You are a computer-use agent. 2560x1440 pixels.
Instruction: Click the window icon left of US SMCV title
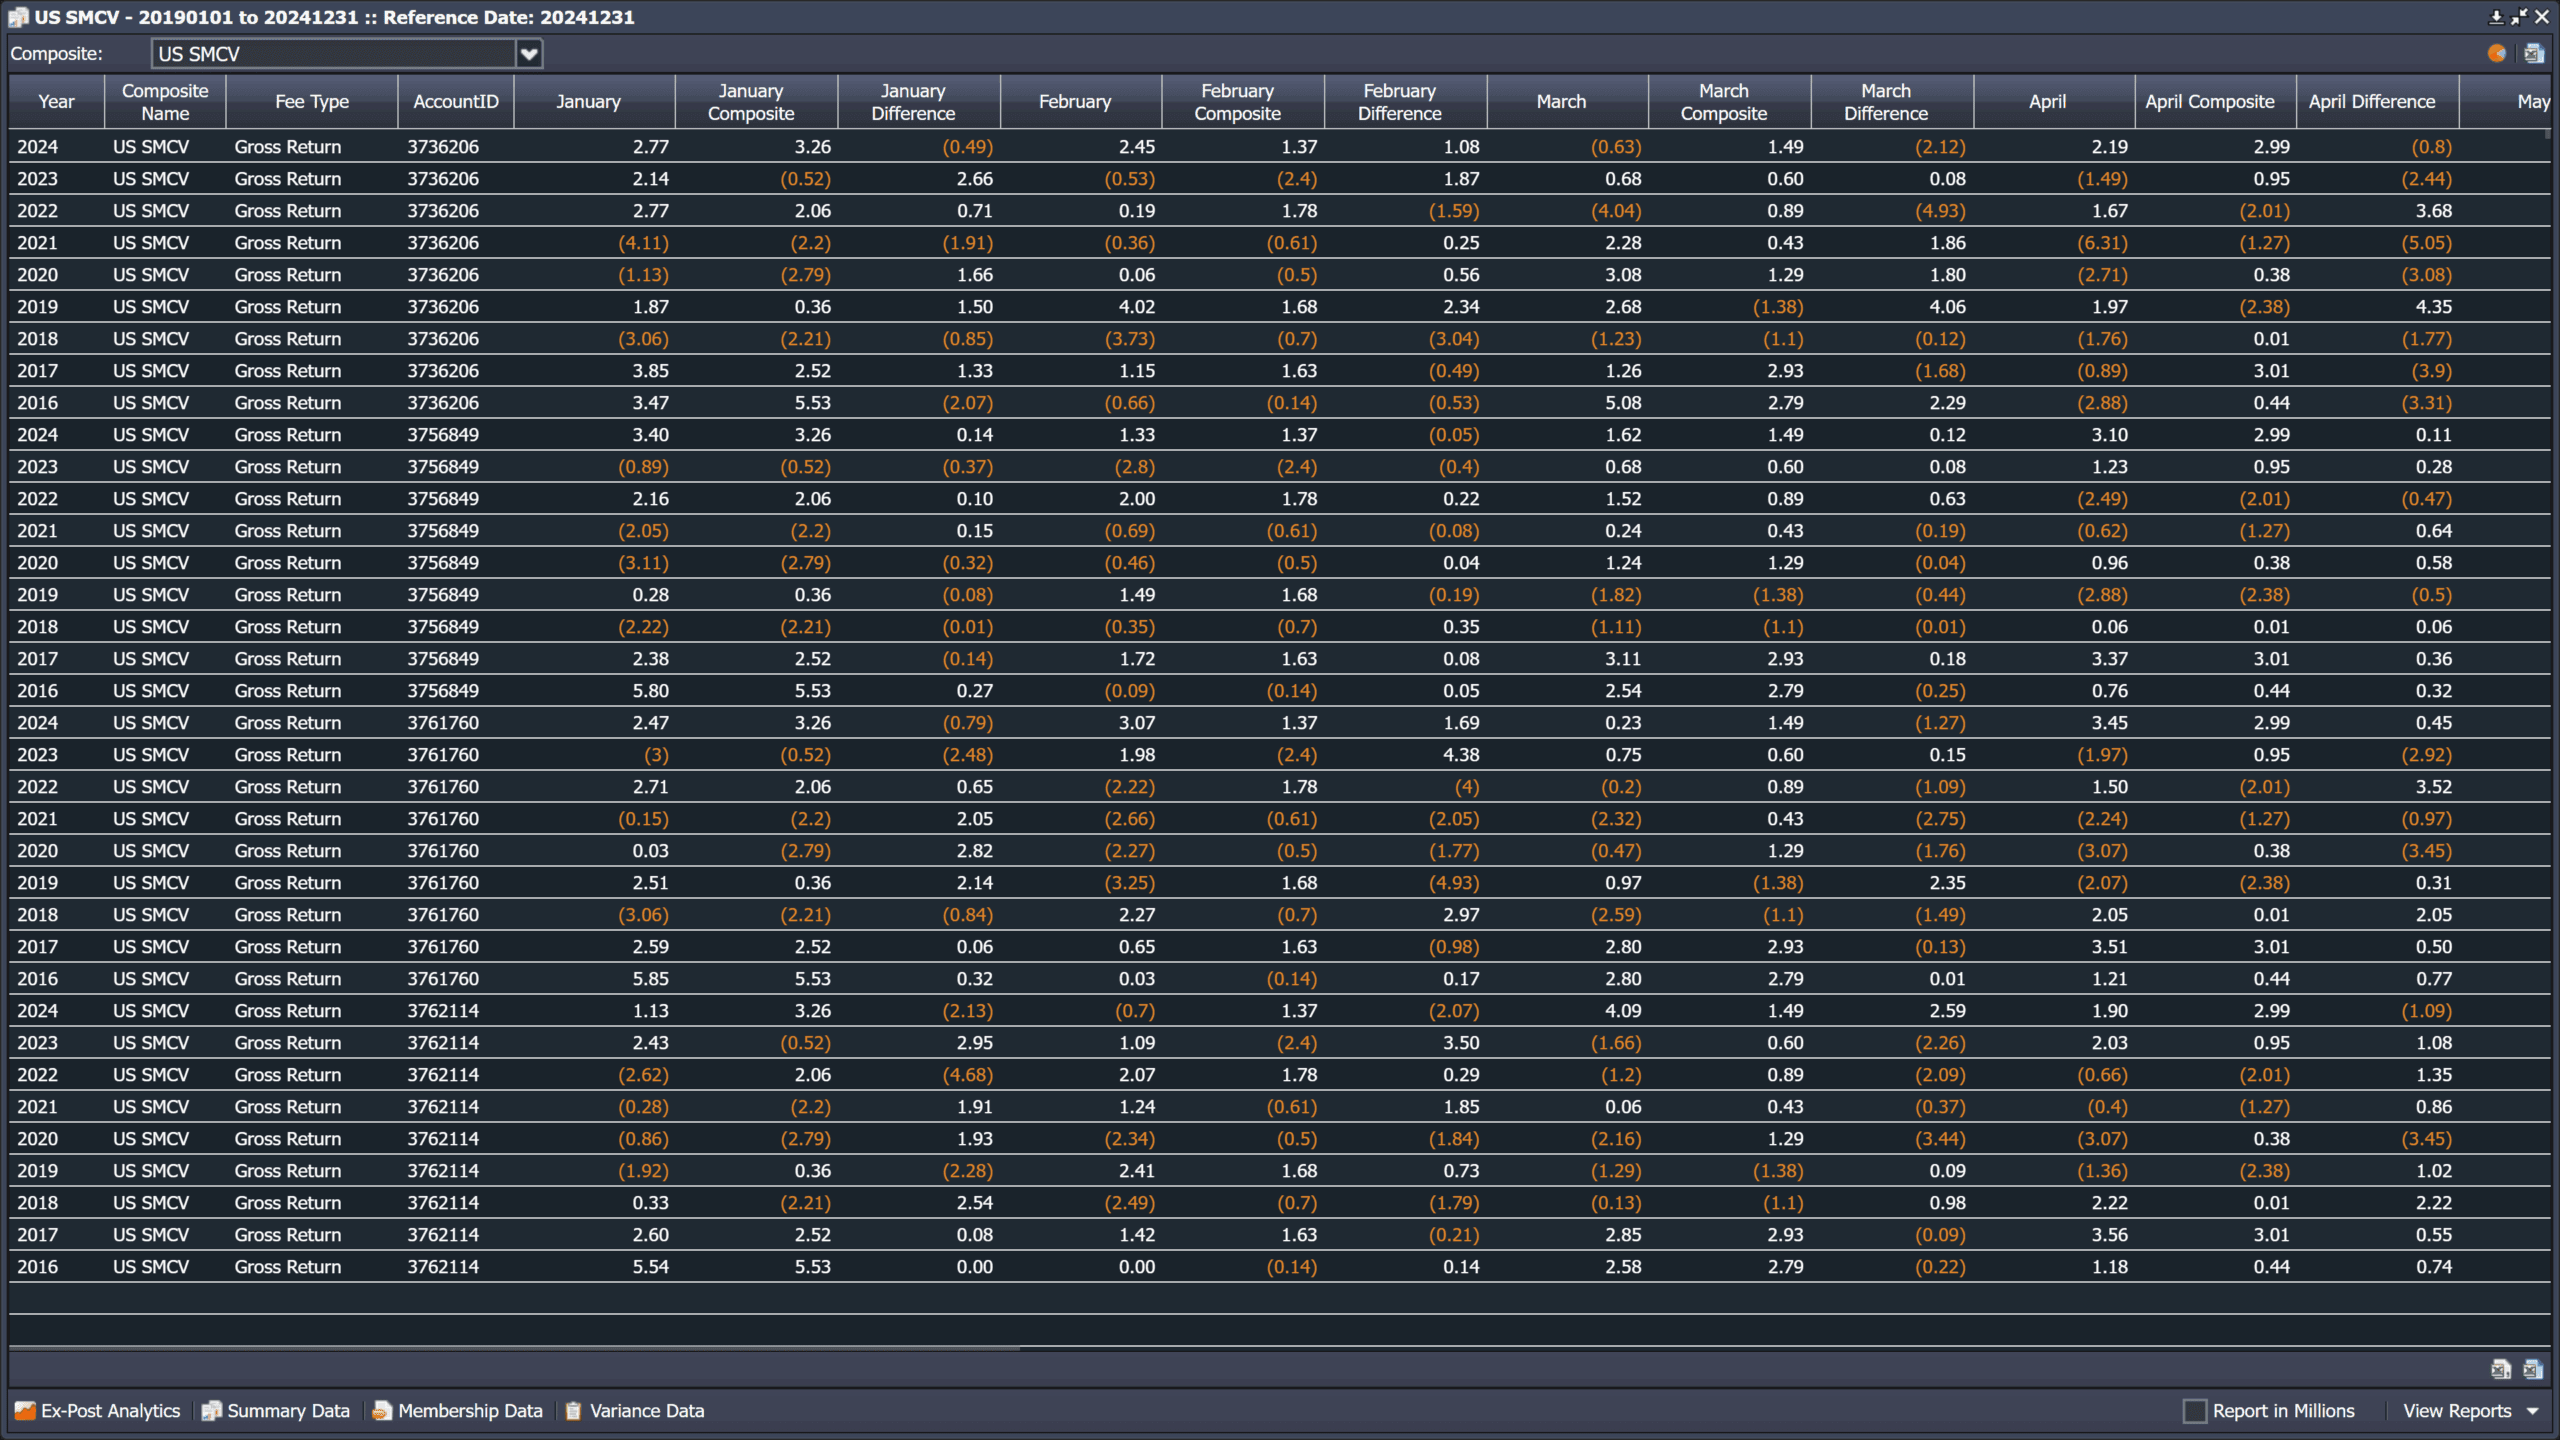[18, 17]
